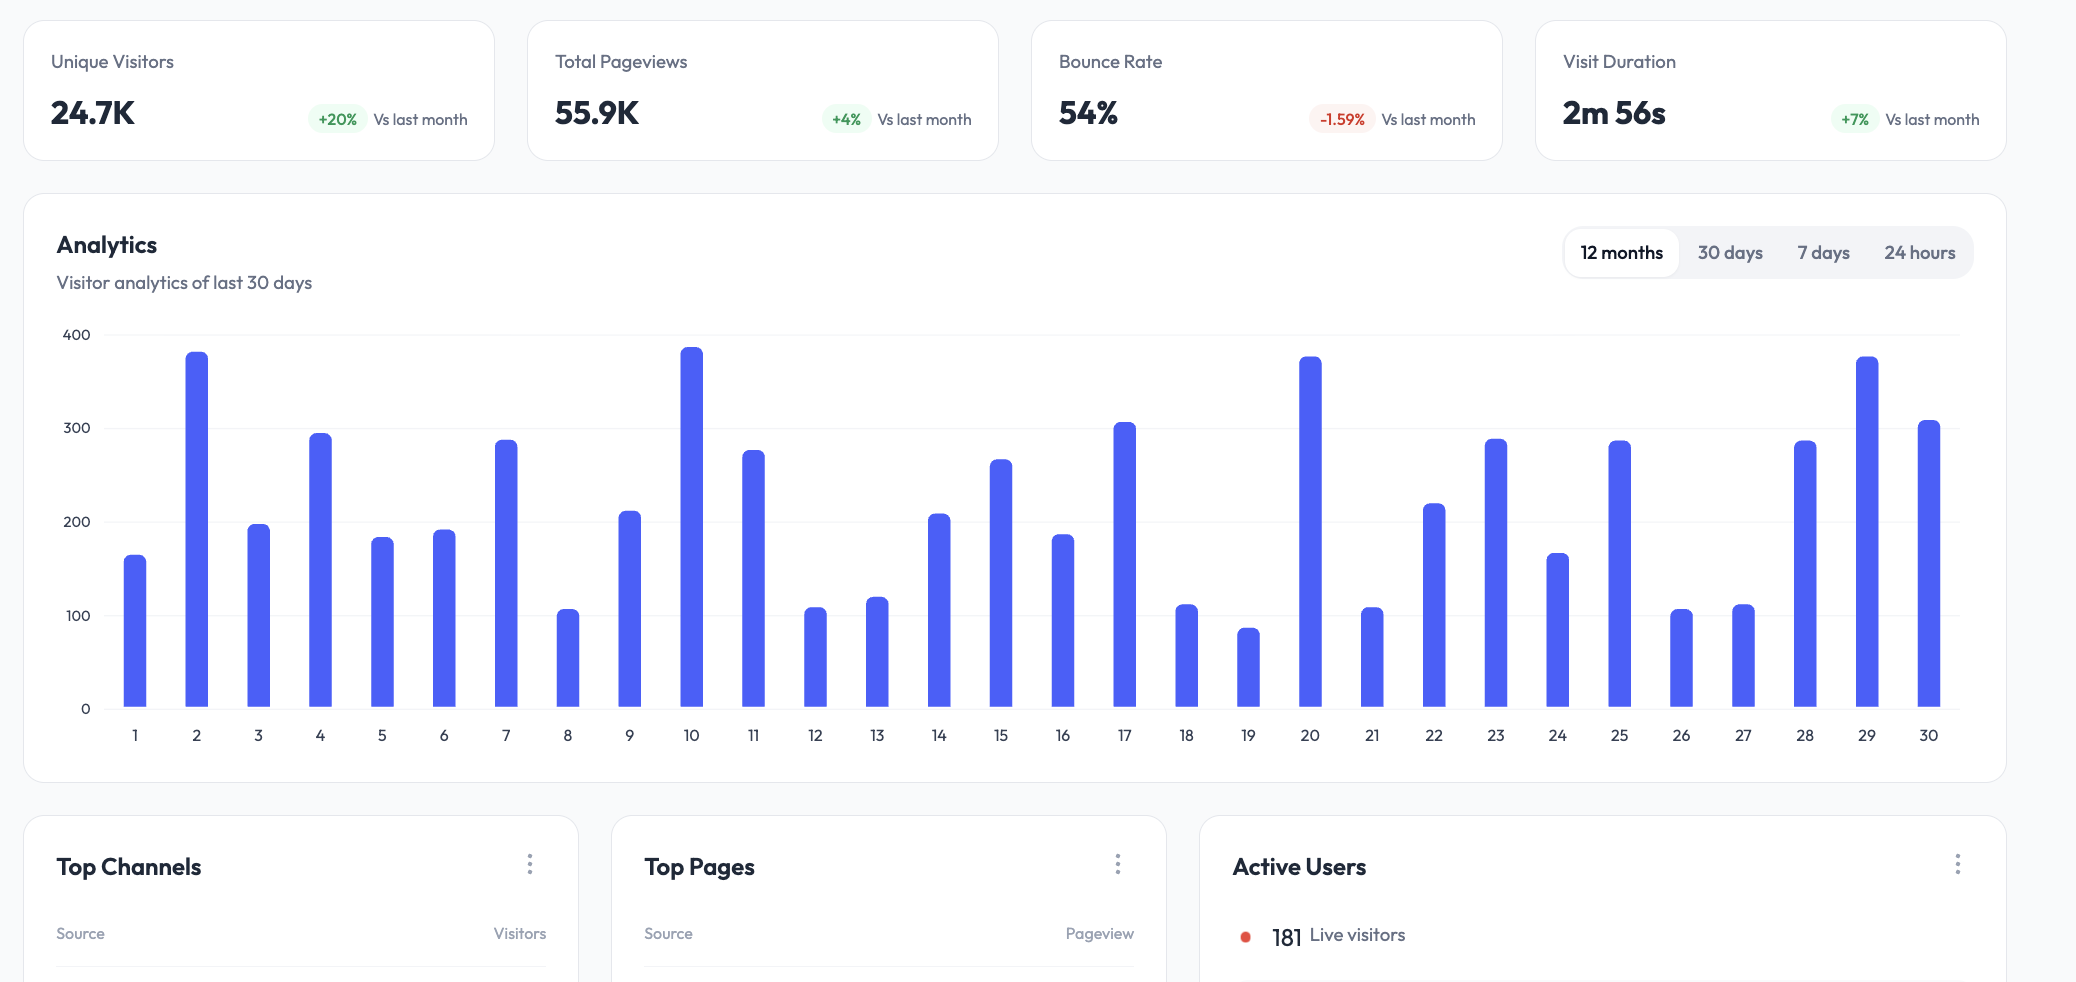
Task: Expand the Visitors column in Top Channels
Action: [x=519, y=933]
